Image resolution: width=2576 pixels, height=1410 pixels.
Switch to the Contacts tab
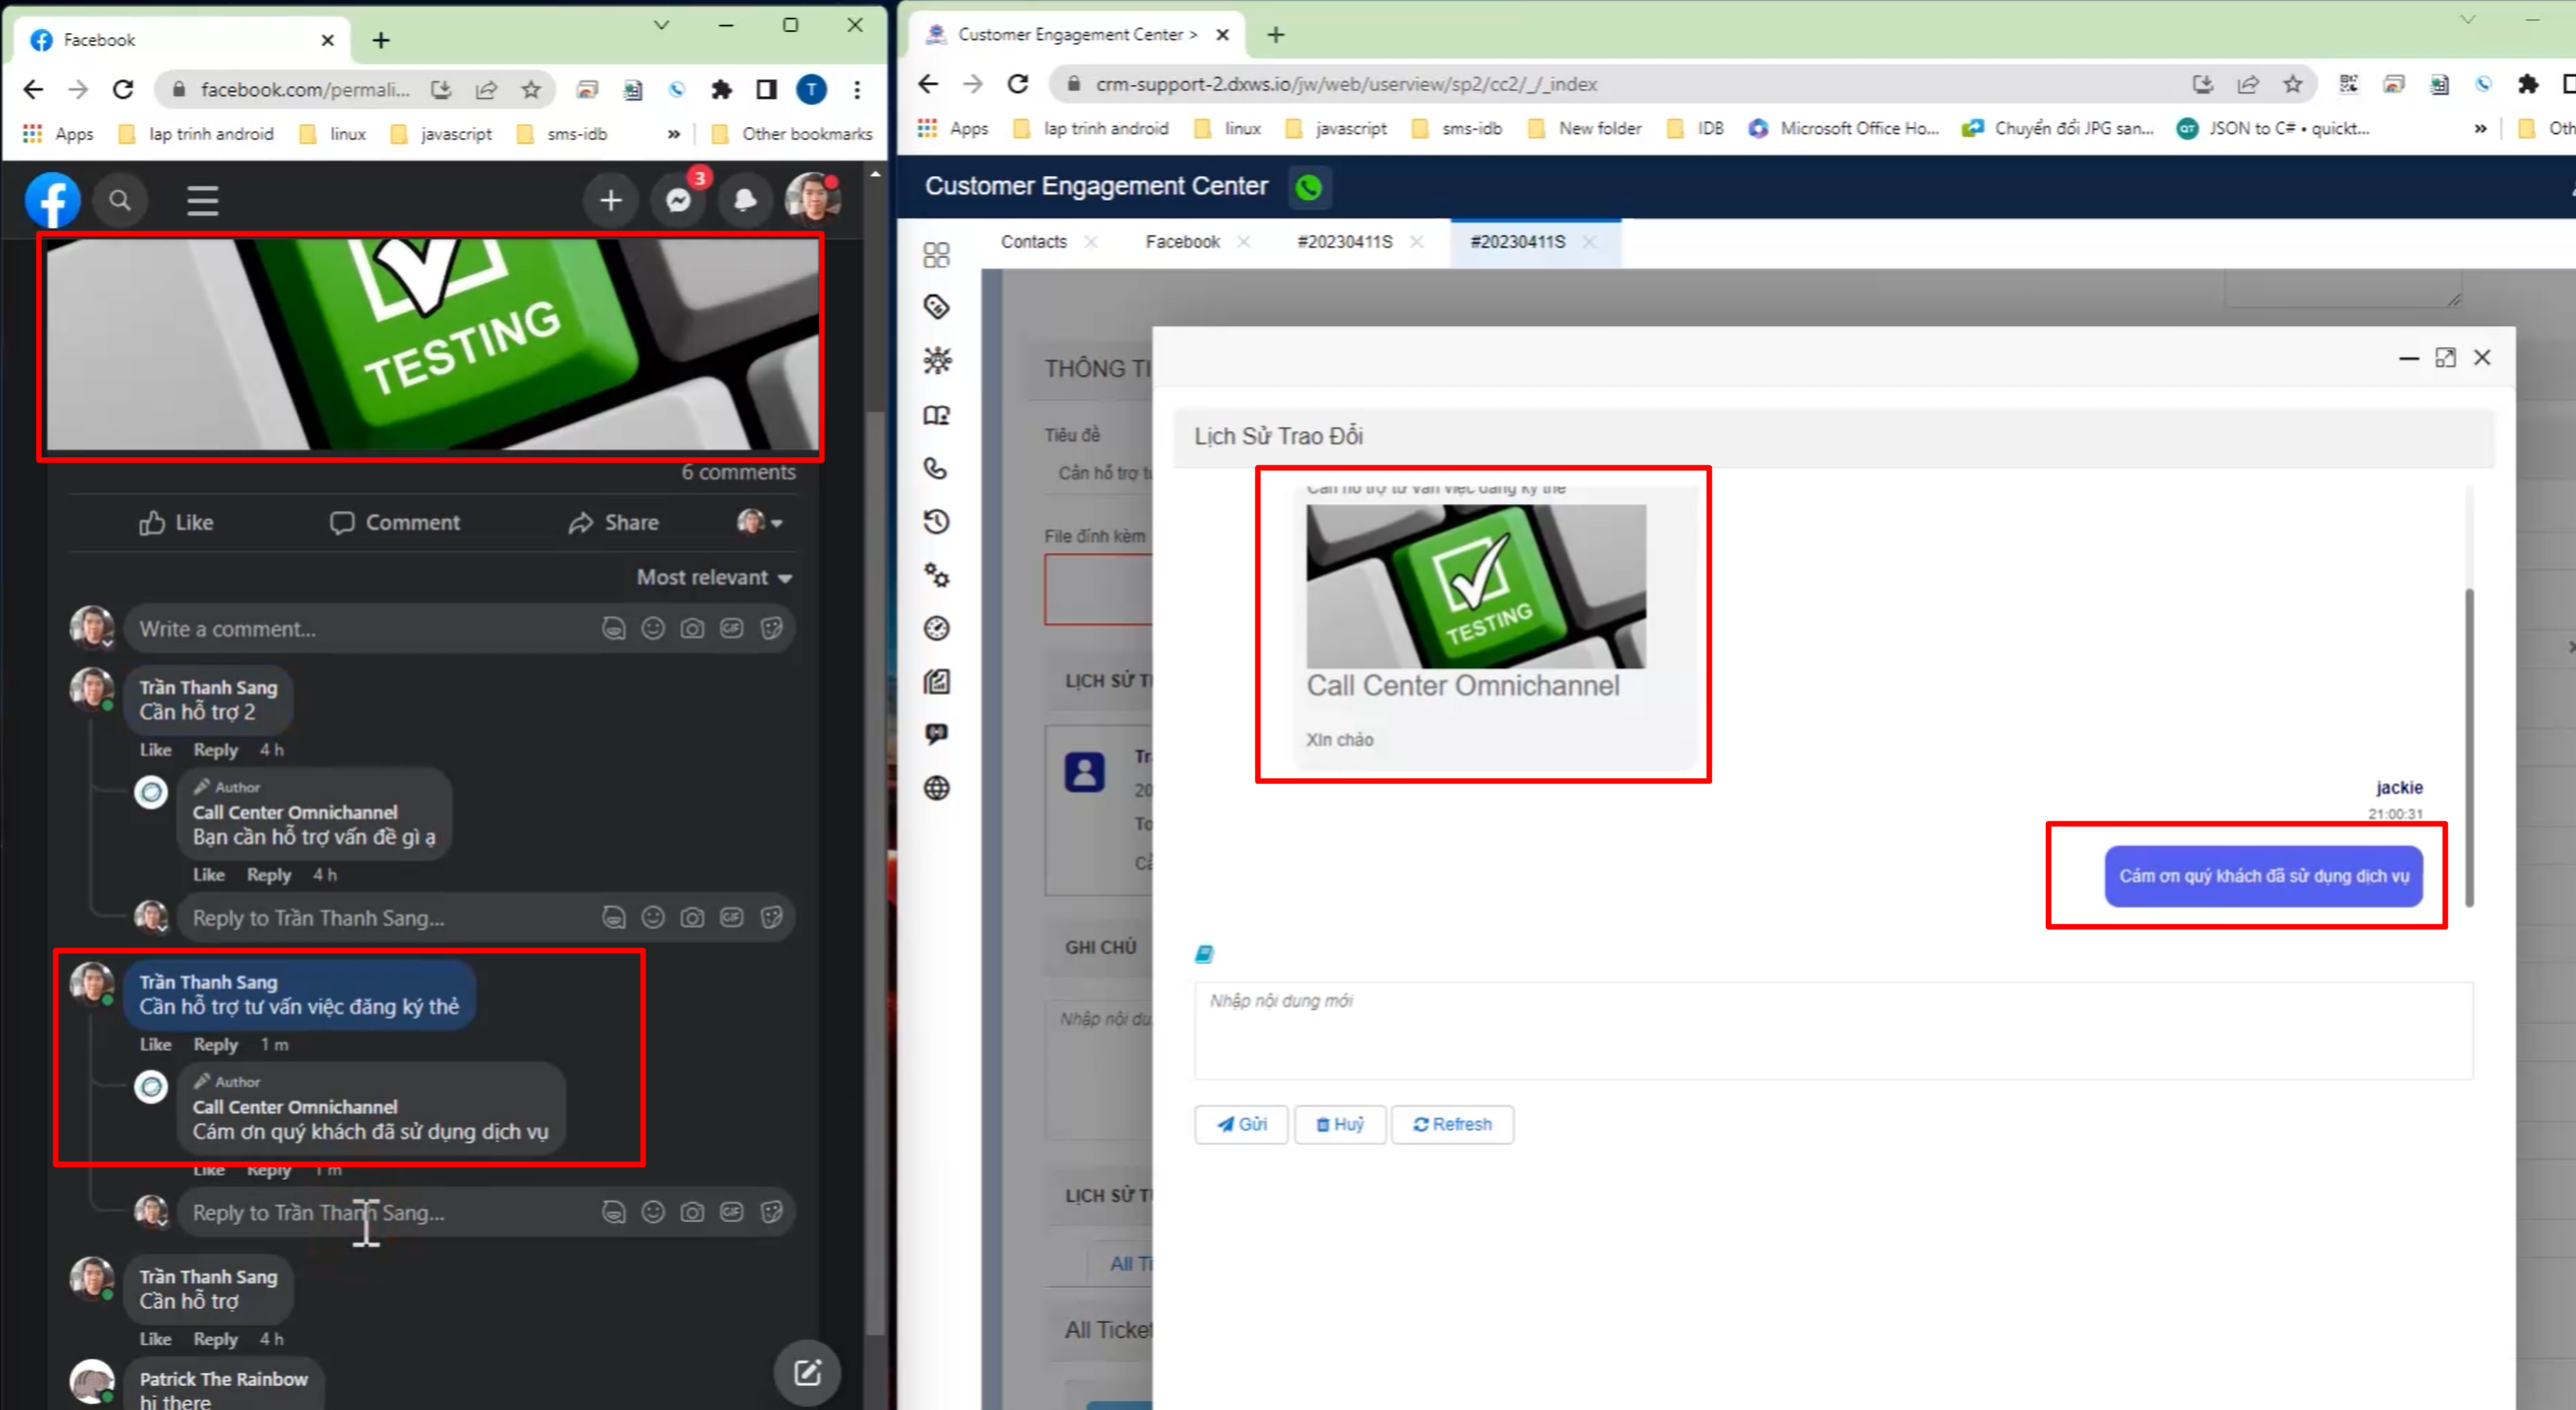(x=1034, y=242)
